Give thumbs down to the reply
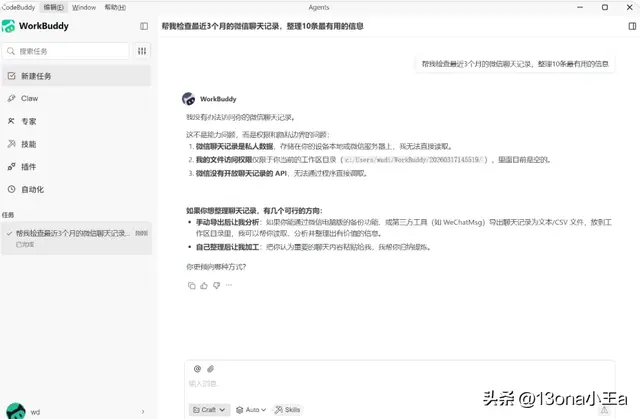Screen dimensions: 640x419 tap(217, 286)
